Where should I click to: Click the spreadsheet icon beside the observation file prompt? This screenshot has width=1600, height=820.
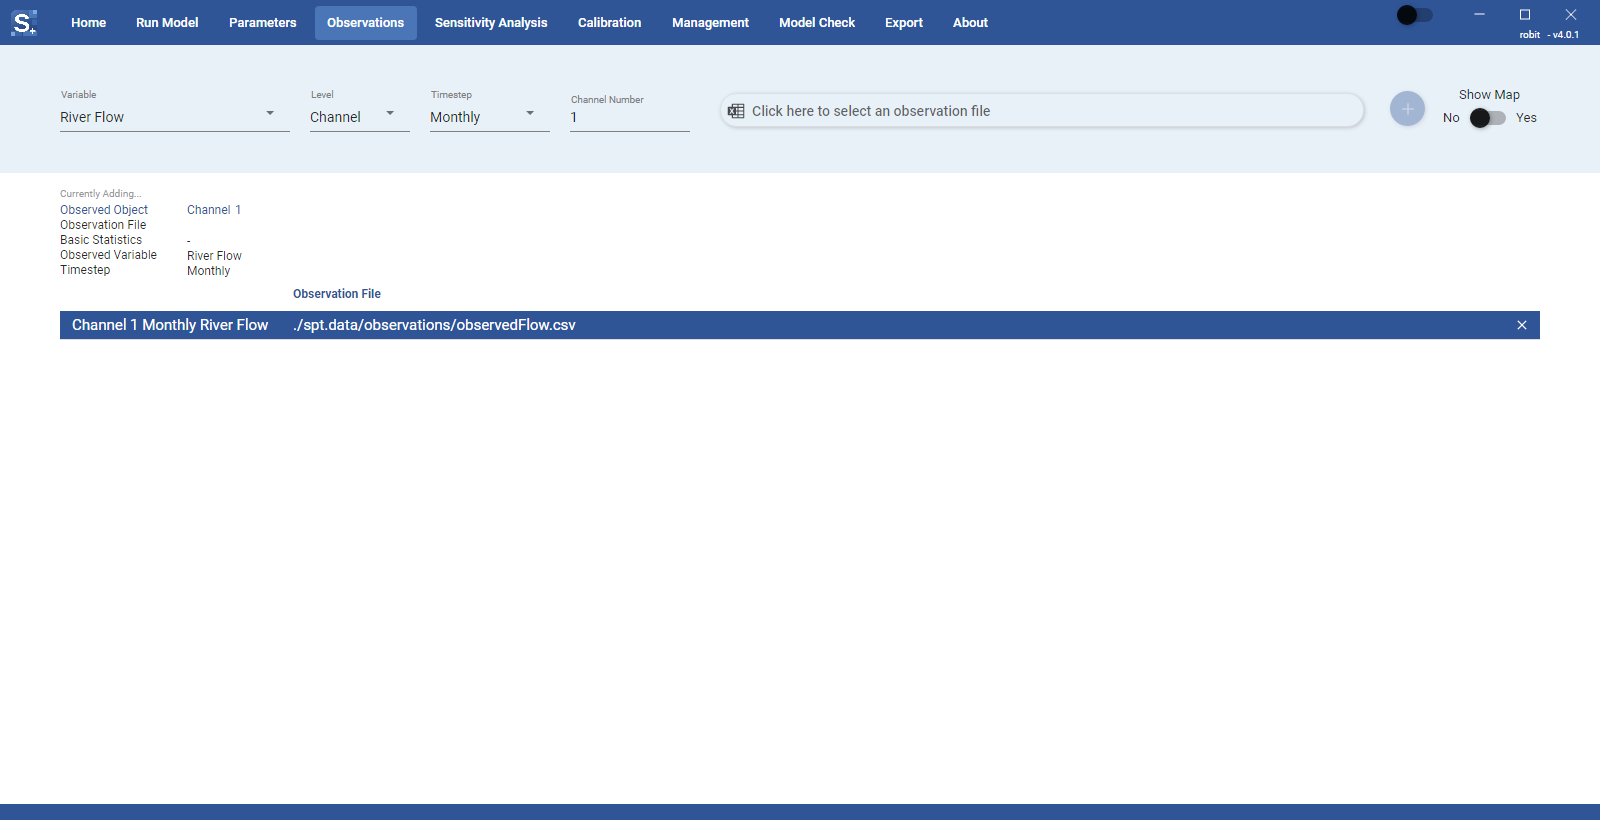click(x=736, y=111)
